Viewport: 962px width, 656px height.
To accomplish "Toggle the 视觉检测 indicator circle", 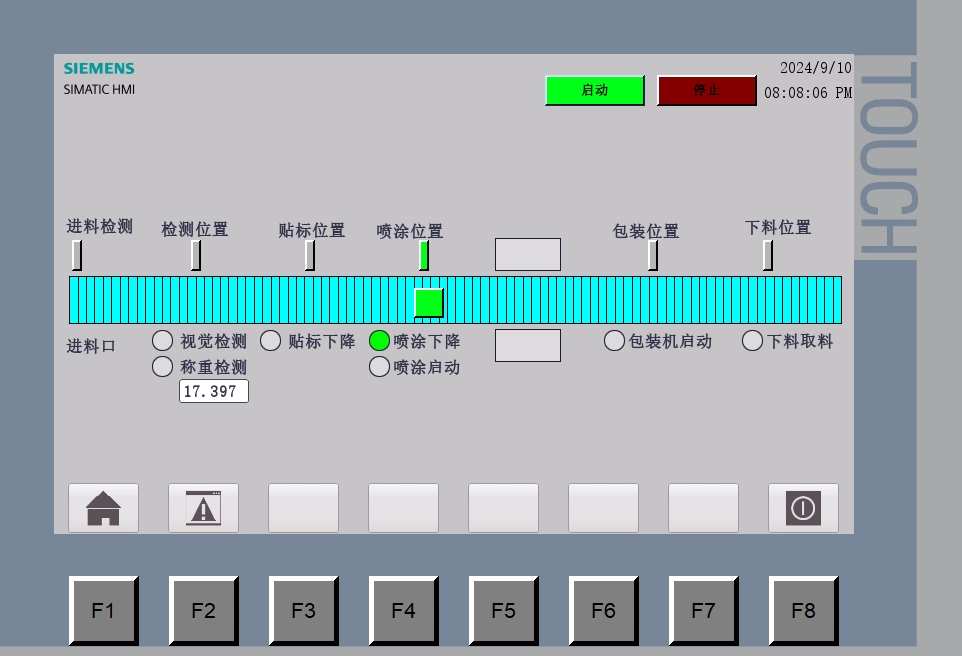I will click(x=163, y=341).
